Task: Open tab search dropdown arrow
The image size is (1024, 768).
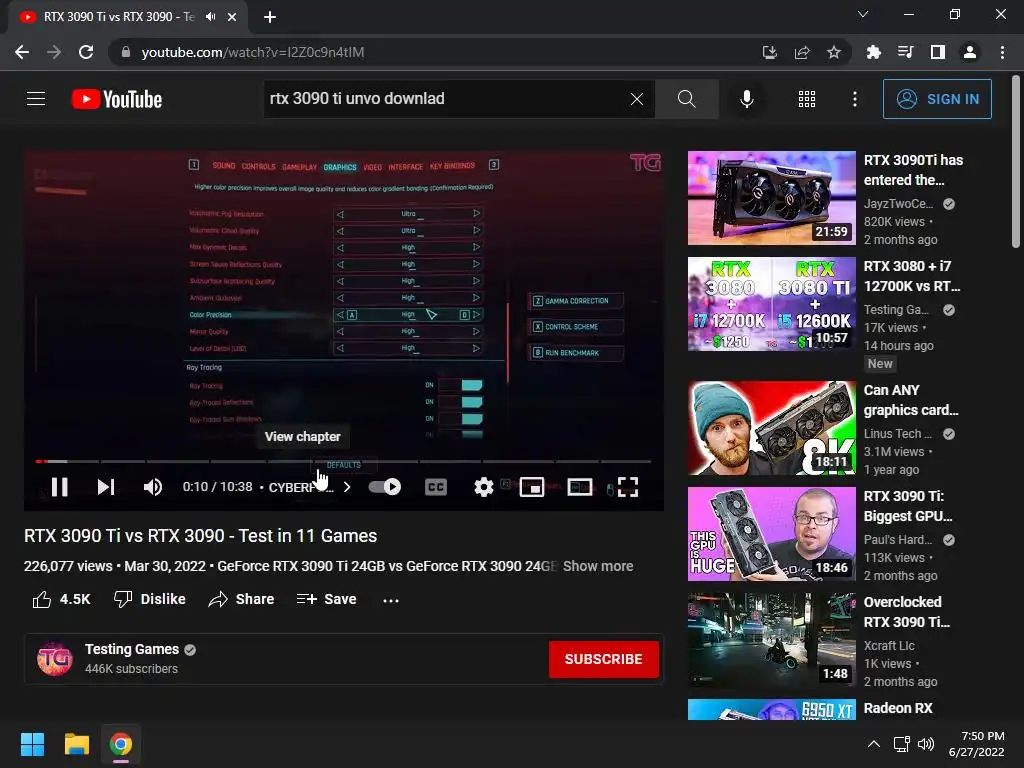Action: (x=863, y=14)
